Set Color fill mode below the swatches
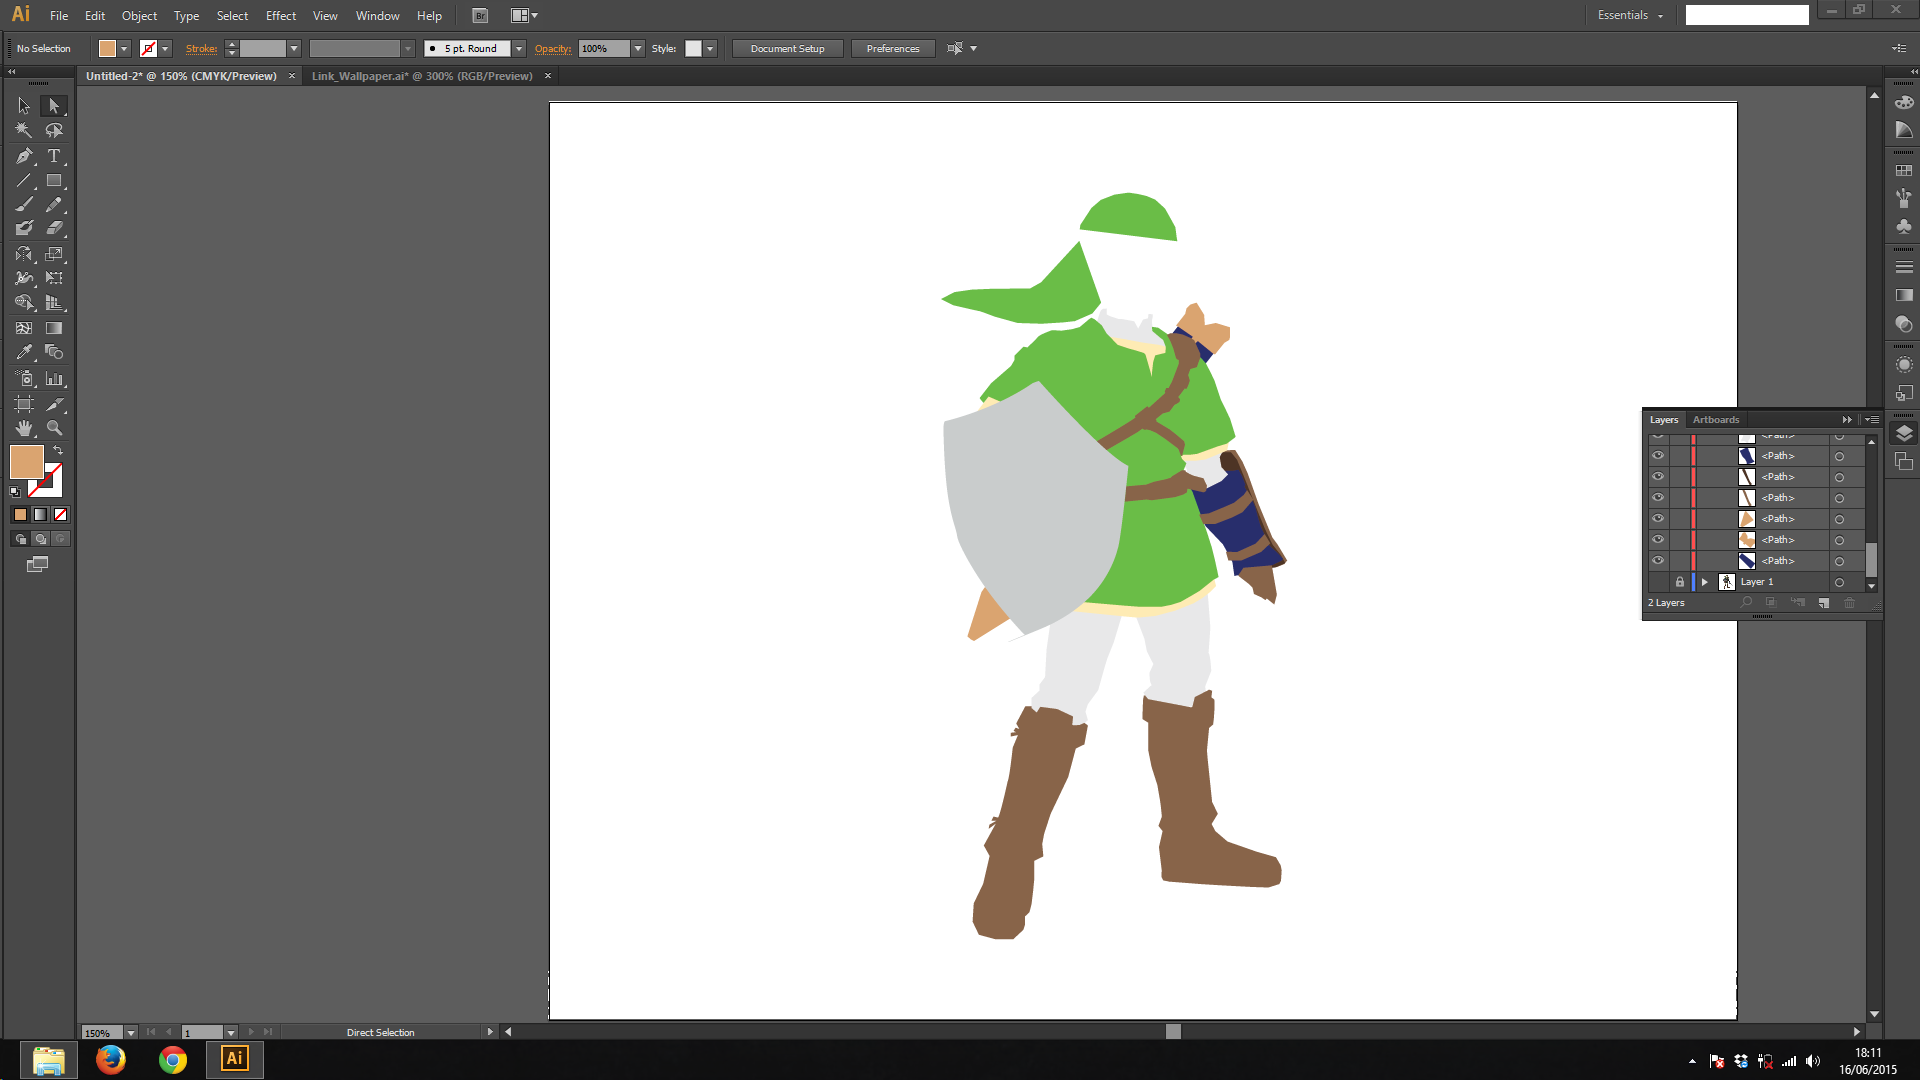 point(20,515)
